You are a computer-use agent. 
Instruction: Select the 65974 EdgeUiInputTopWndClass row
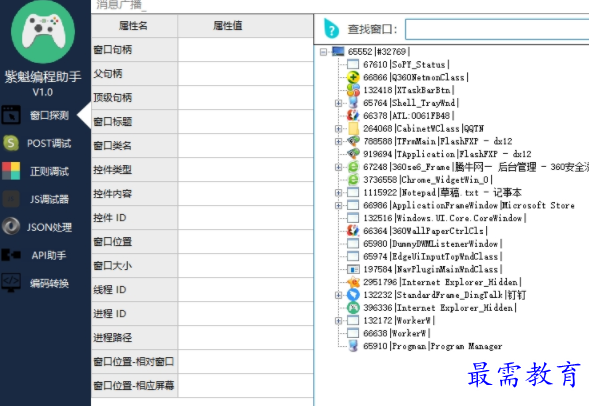(x=432, y=257)
